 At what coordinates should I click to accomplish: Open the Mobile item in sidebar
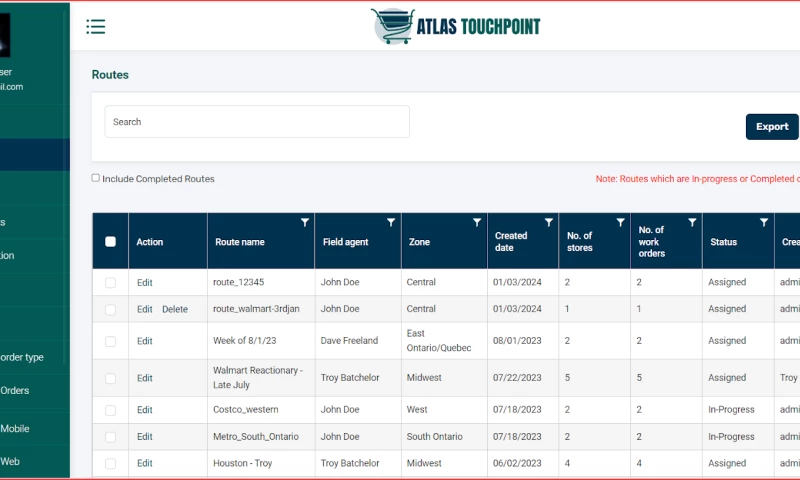15,428
